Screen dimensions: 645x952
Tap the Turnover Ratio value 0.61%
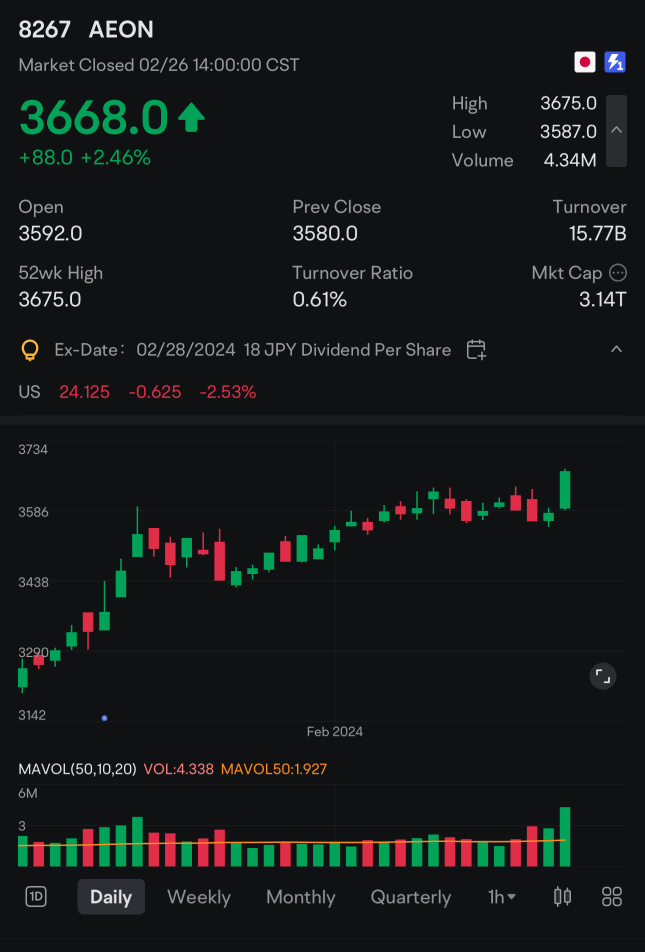[319, 299]
